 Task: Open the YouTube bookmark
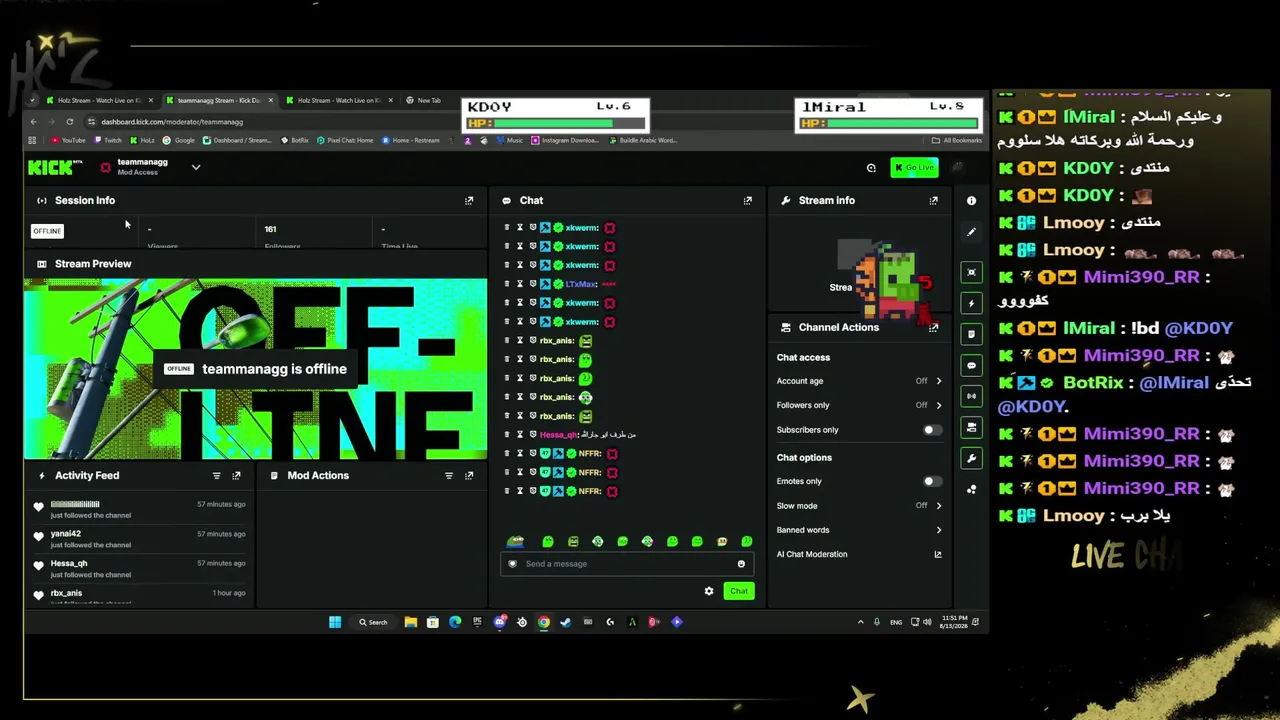click(x=68, y=140)
